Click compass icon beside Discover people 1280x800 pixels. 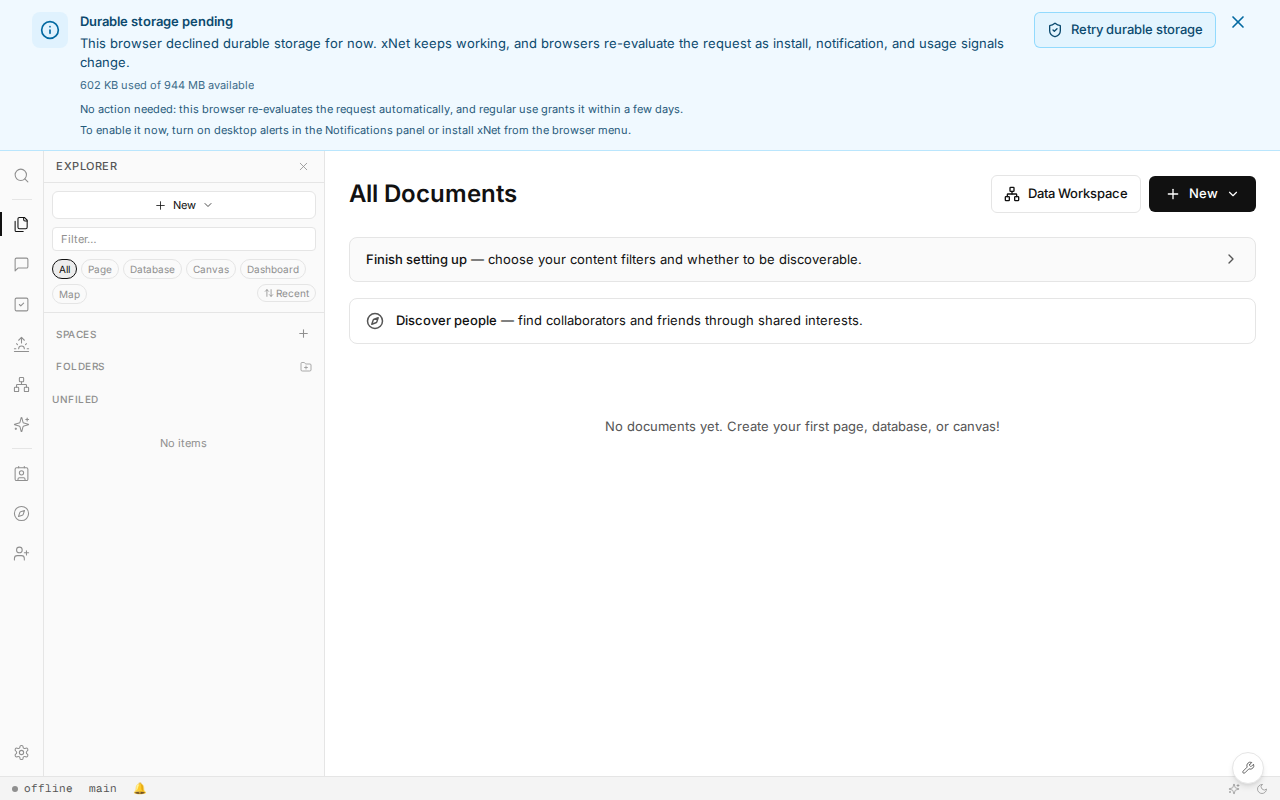tap(375, 321)
